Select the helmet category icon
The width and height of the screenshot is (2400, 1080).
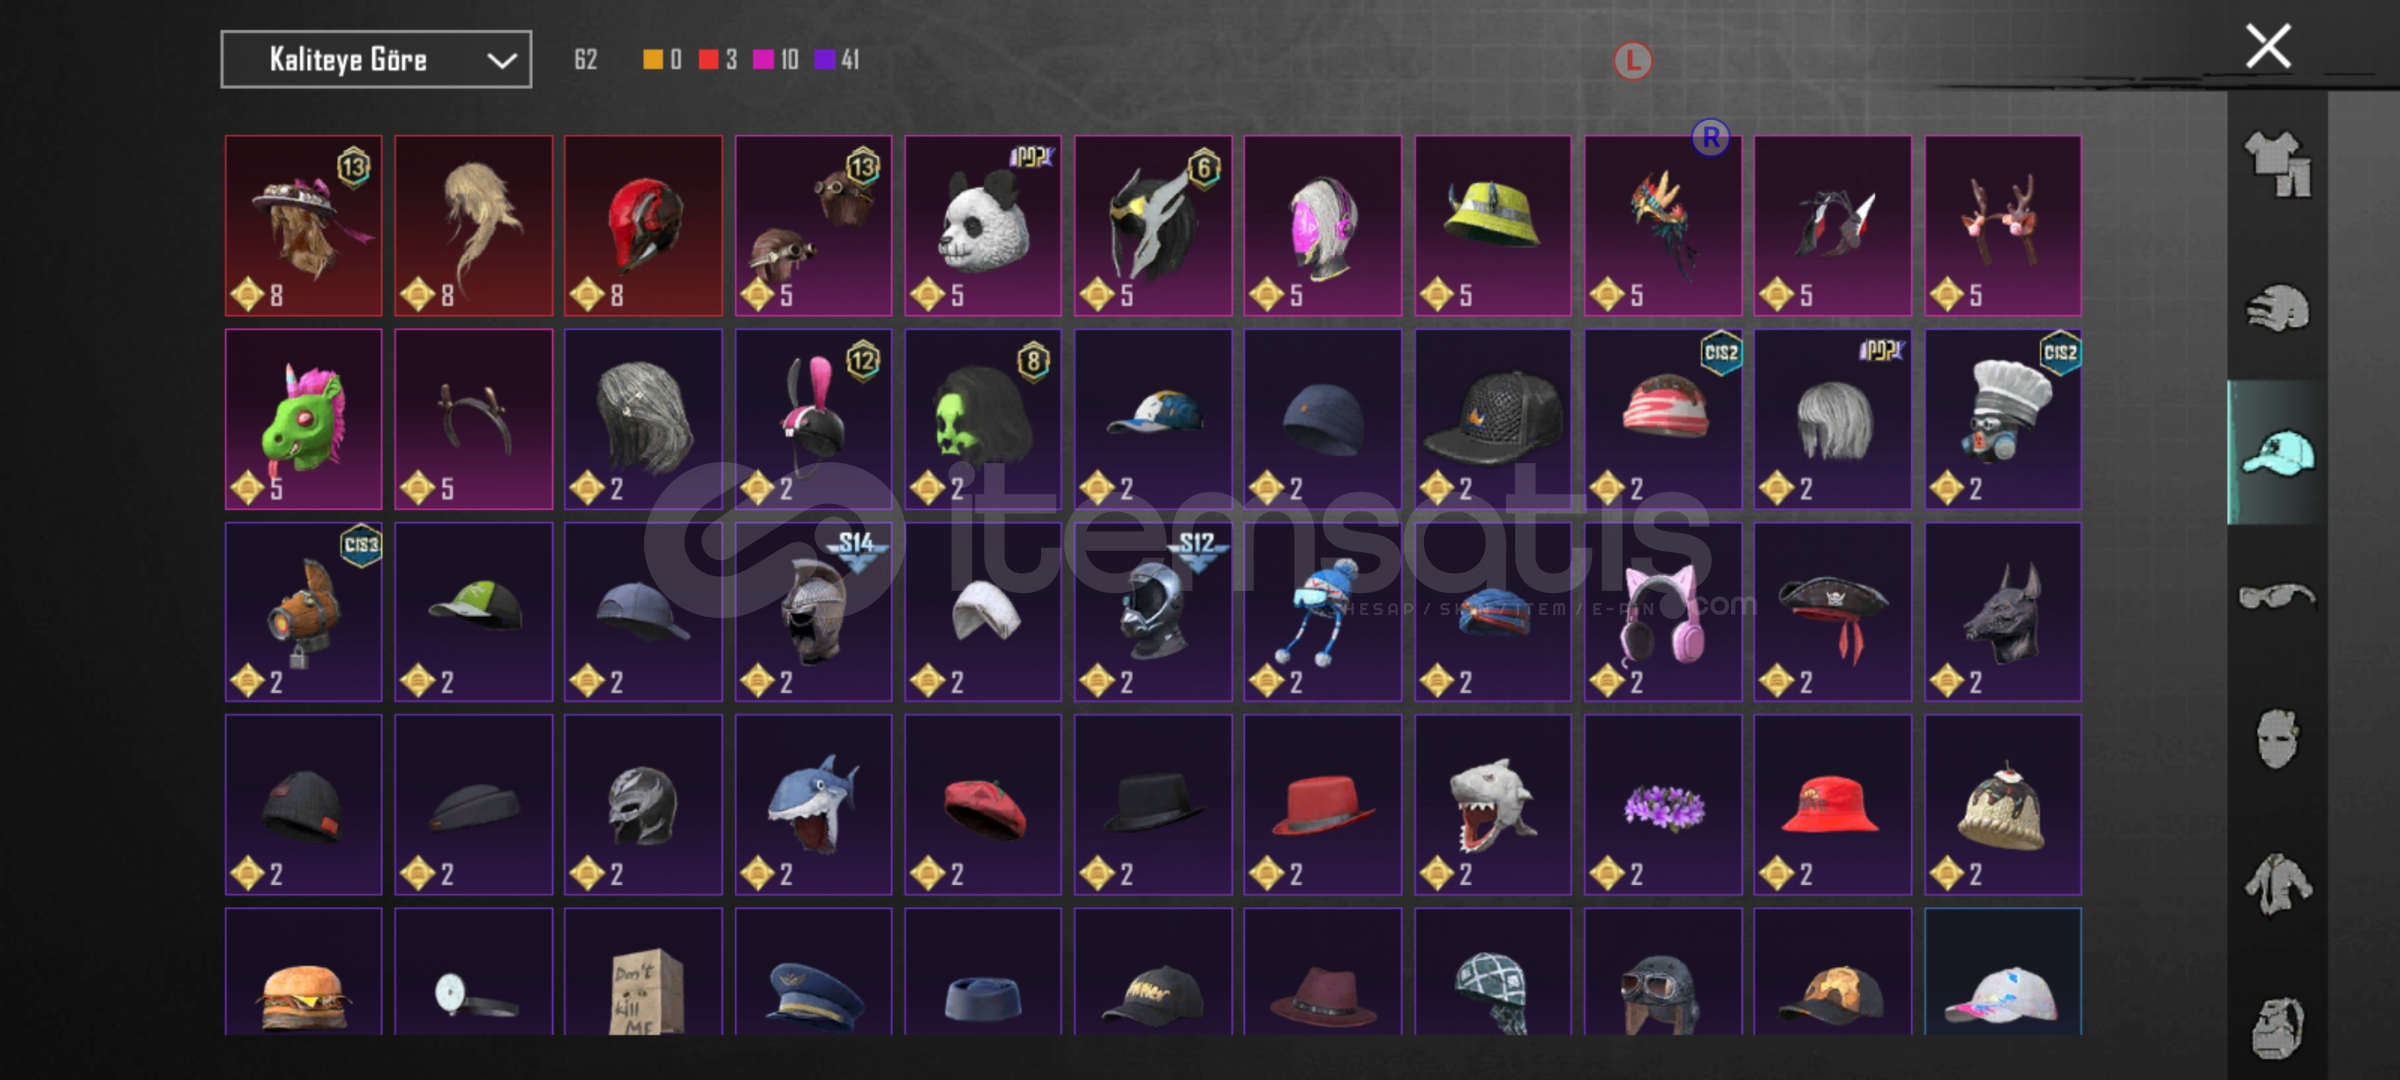[2277, 308]
